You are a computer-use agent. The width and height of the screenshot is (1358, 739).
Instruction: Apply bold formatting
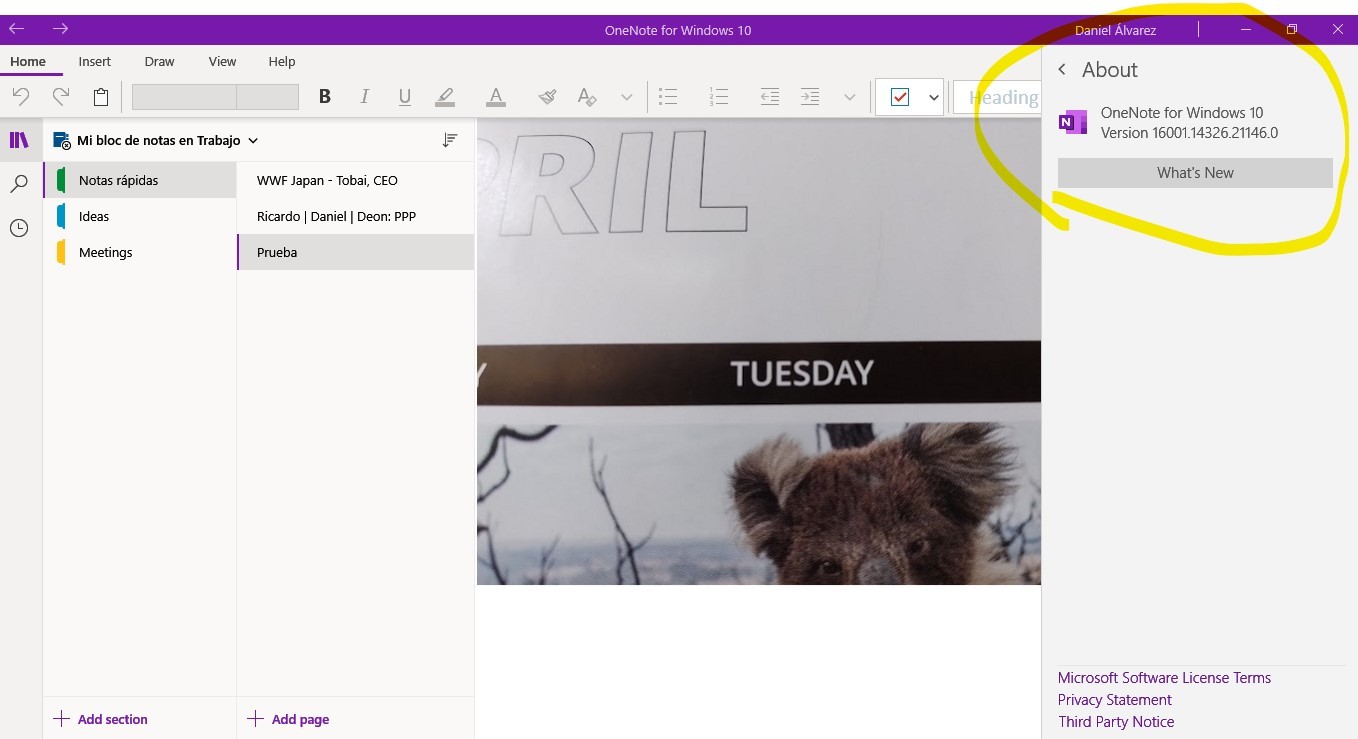point(324,97)
